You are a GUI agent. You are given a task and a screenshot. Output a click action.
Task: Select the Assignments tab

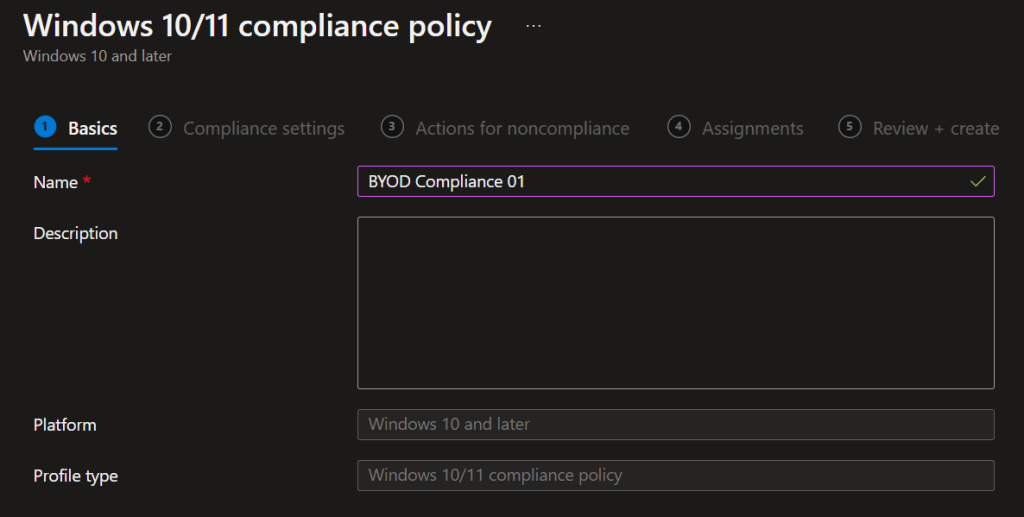point(752,128)
